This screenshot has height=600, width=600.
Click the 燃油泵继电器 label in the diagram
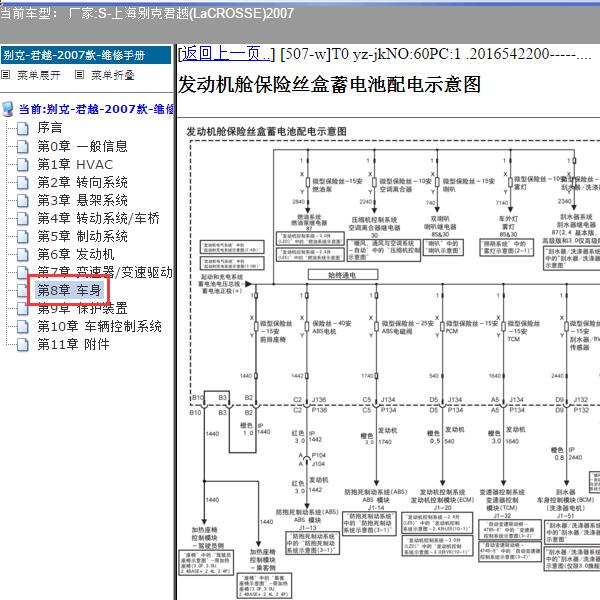309,223
